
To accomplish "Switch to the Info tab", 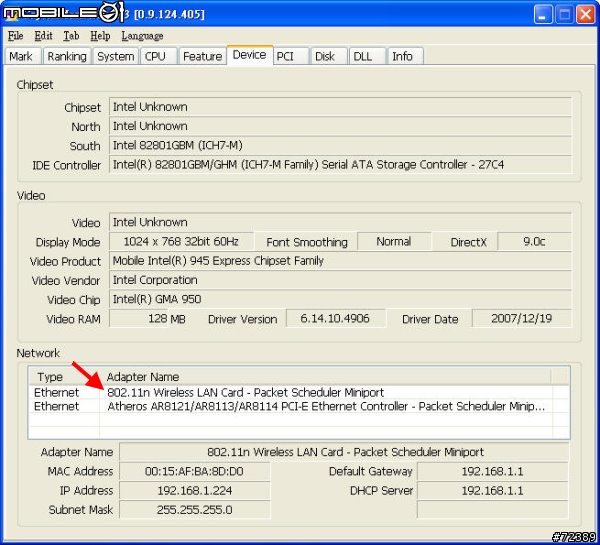I will [x=405, y=56].
